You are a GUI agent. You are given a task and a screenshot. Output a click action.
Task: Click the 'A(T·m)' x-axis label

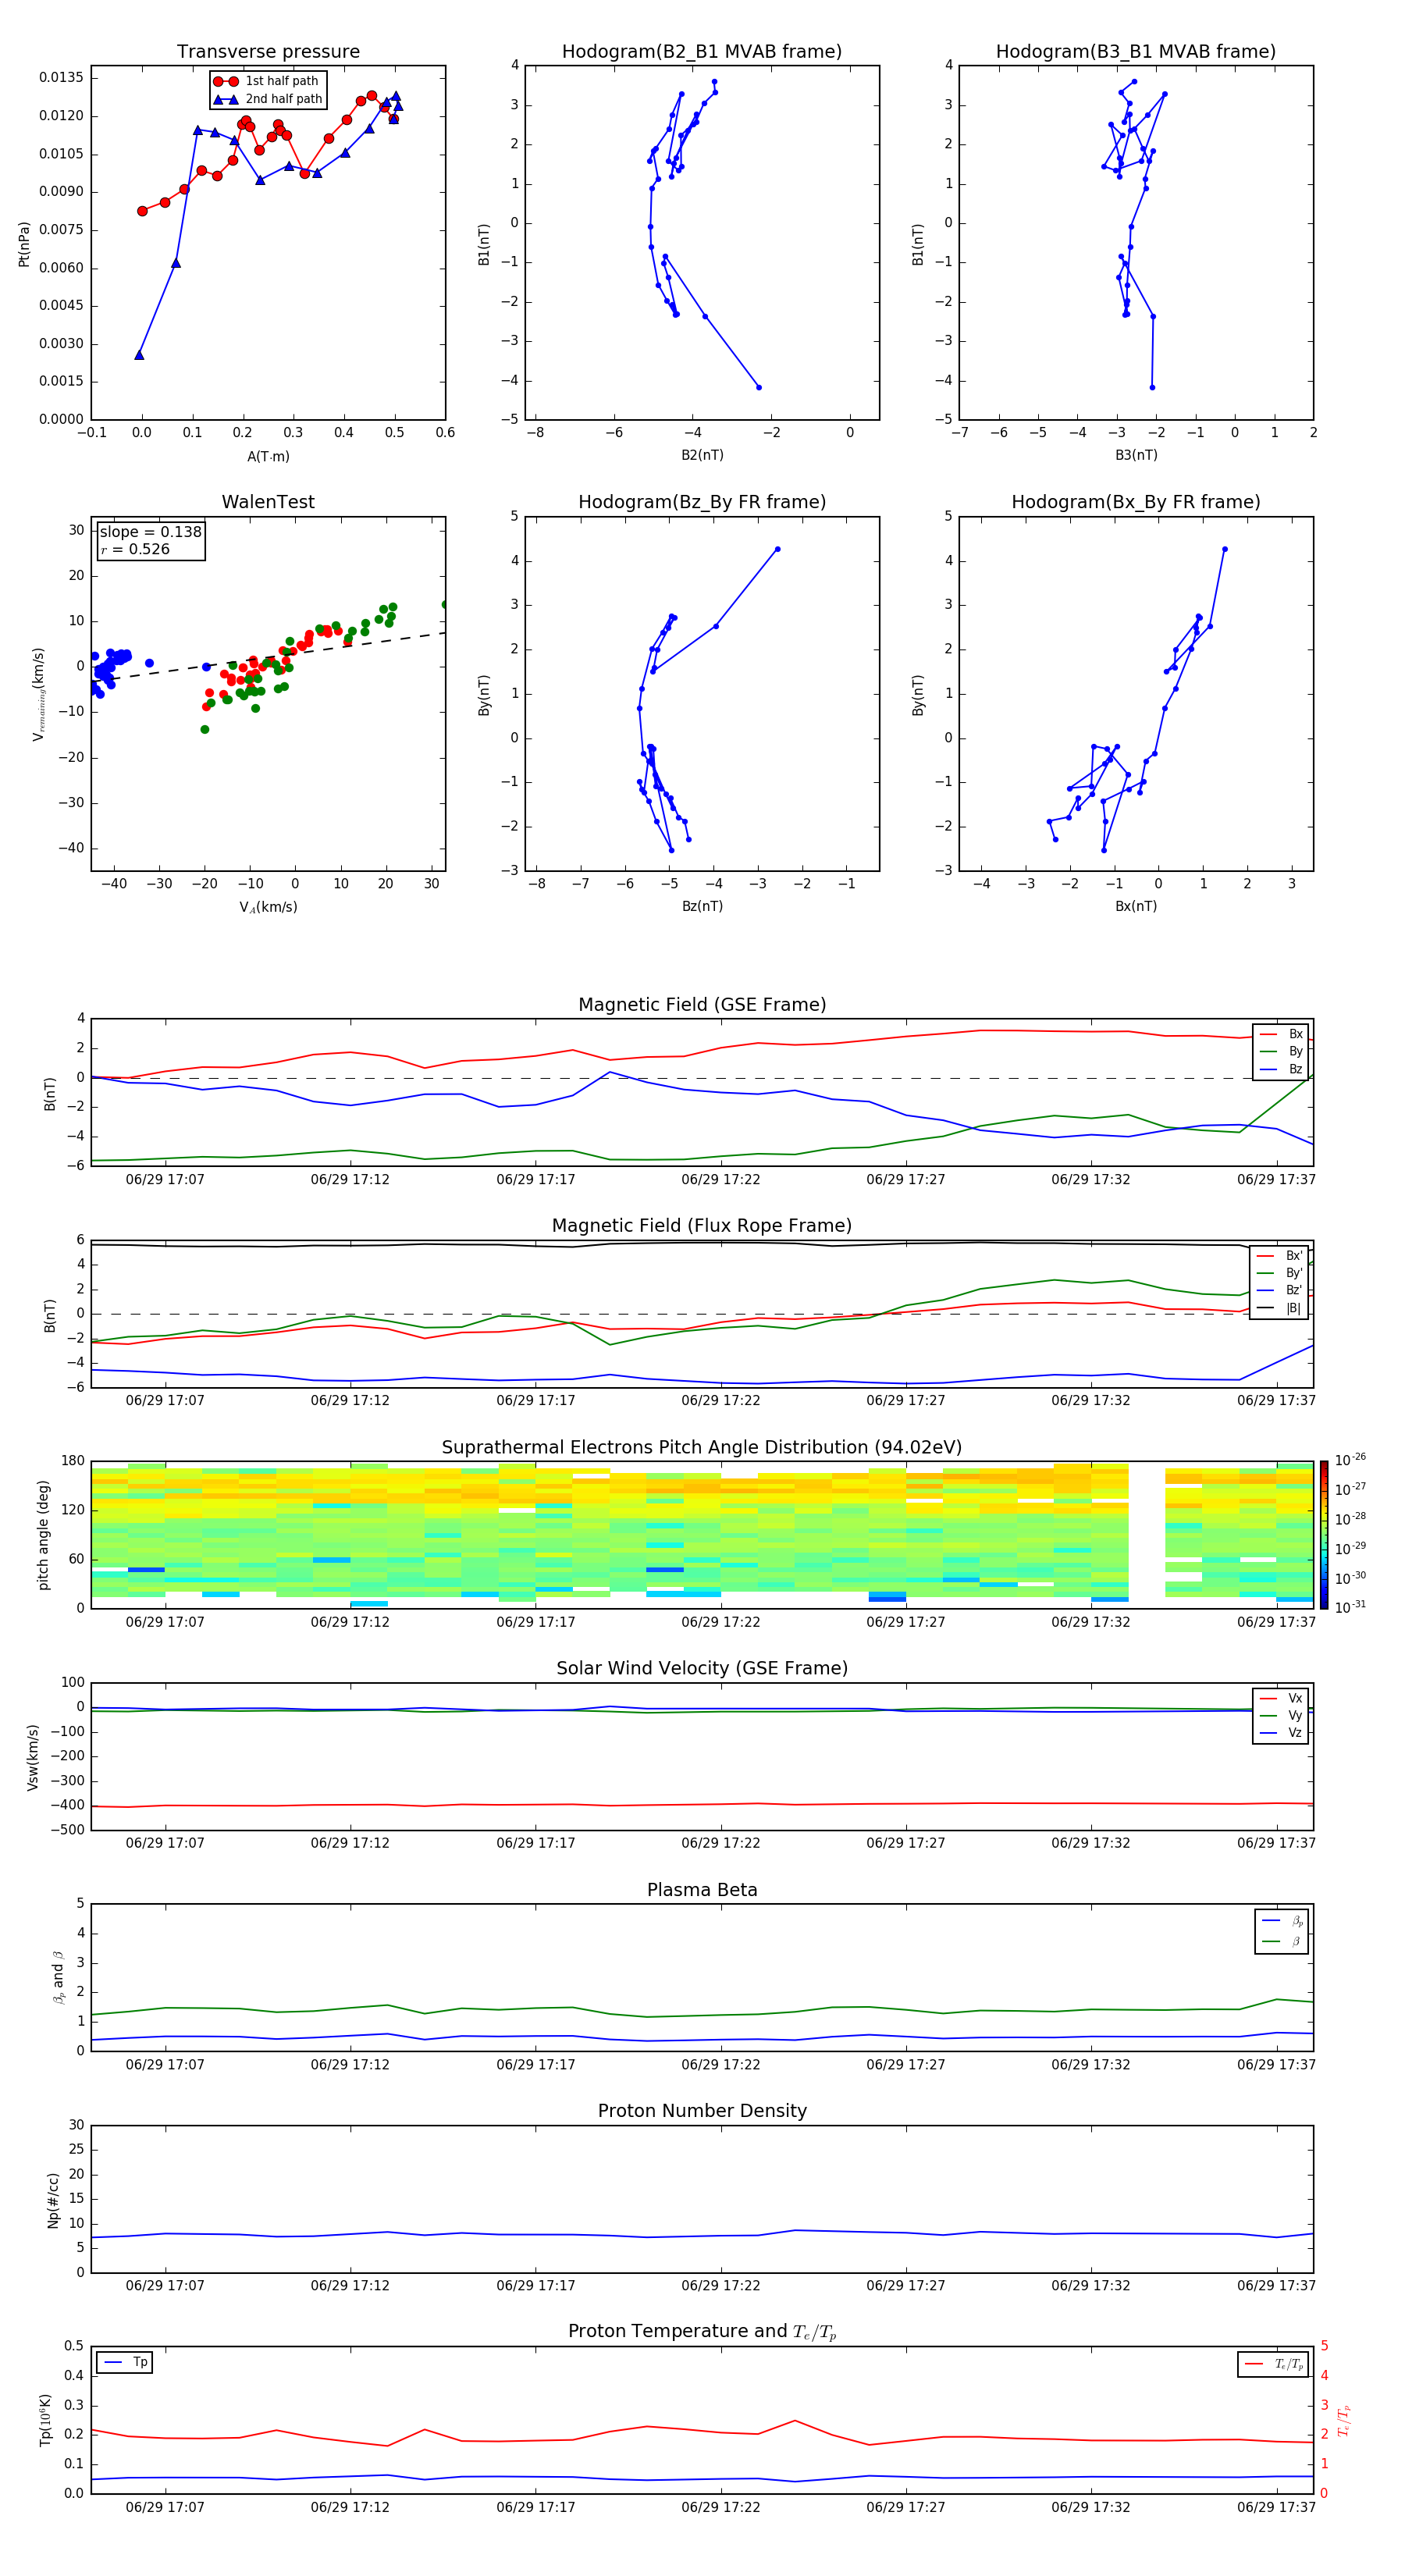tap(268, 457)
